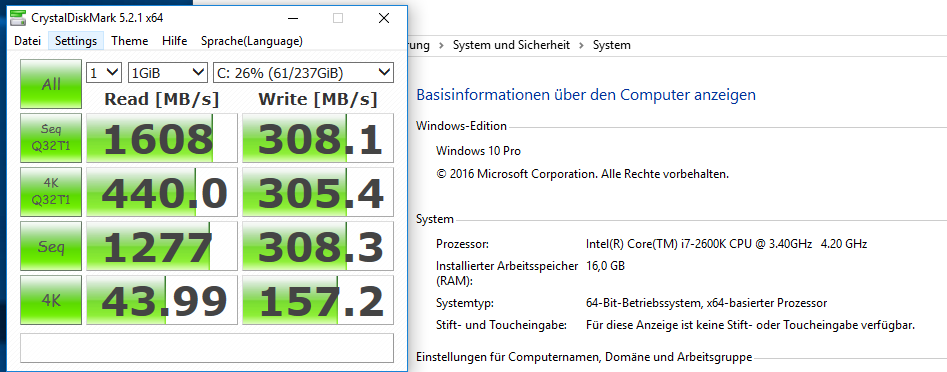The height and width of the screenshot is (372, 947).
Task: Click the Systemtyp value '64-Bit-Betriebssystem'
Action: pyautogui.click(x=706, y=303)
